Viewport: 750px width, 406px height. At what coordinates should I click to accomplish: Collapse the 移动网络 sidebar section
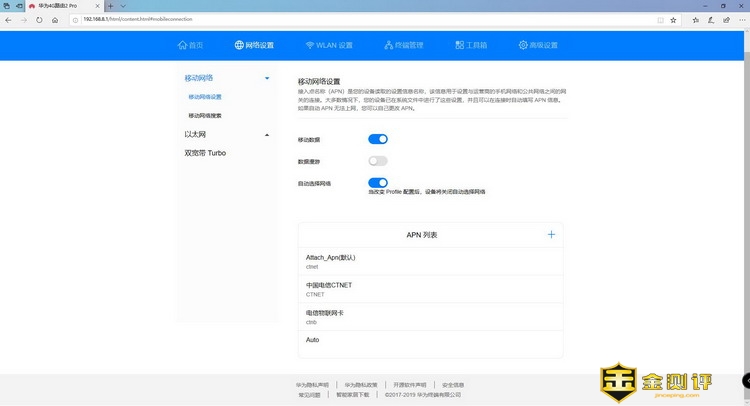point(266,78)
